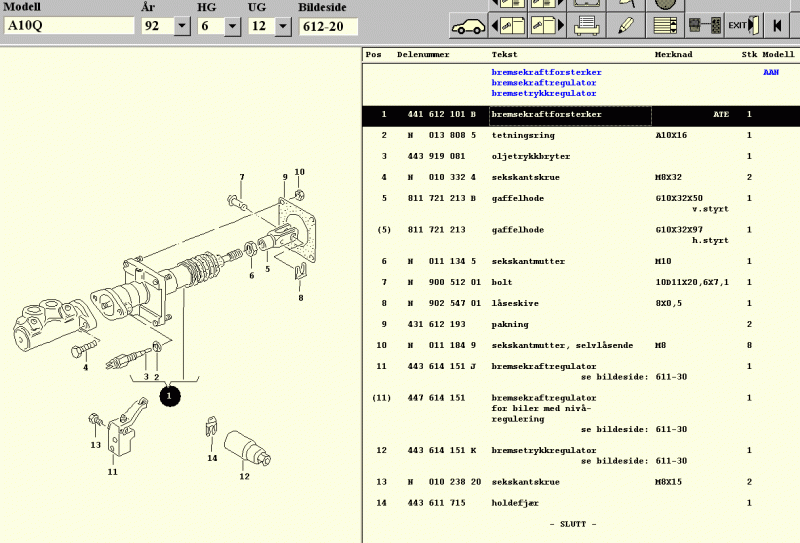Open the UG subgroup dropdown
The height and width of the screenshot is (543, 800).
point(284,26)
